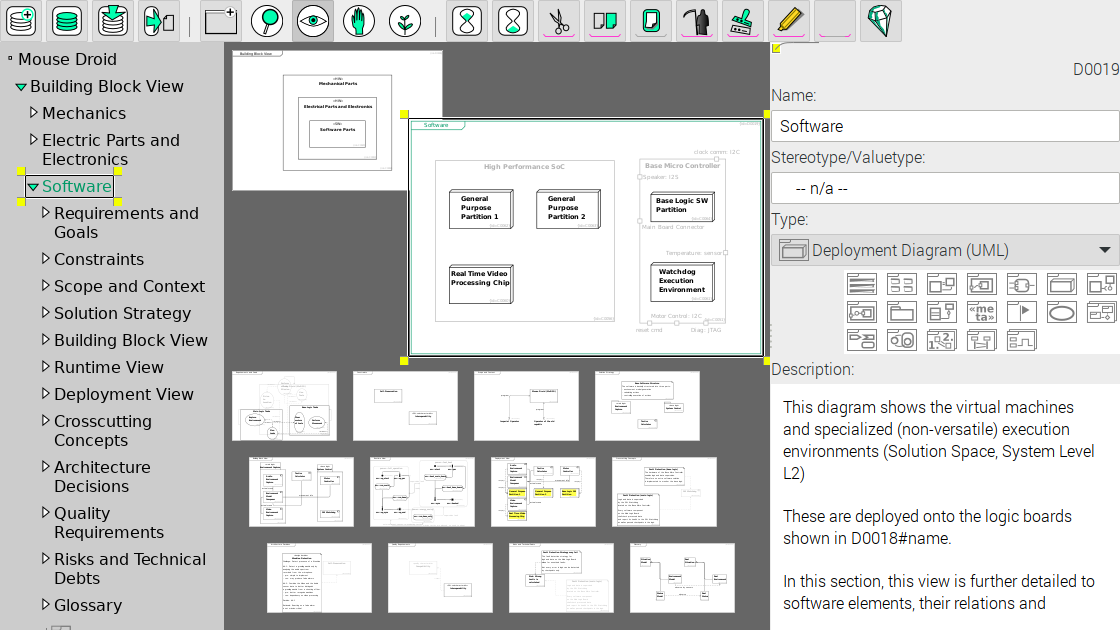The image size is (1120, 630).
Task: Click the undo hourglass icon
Action: coord(465,20)
